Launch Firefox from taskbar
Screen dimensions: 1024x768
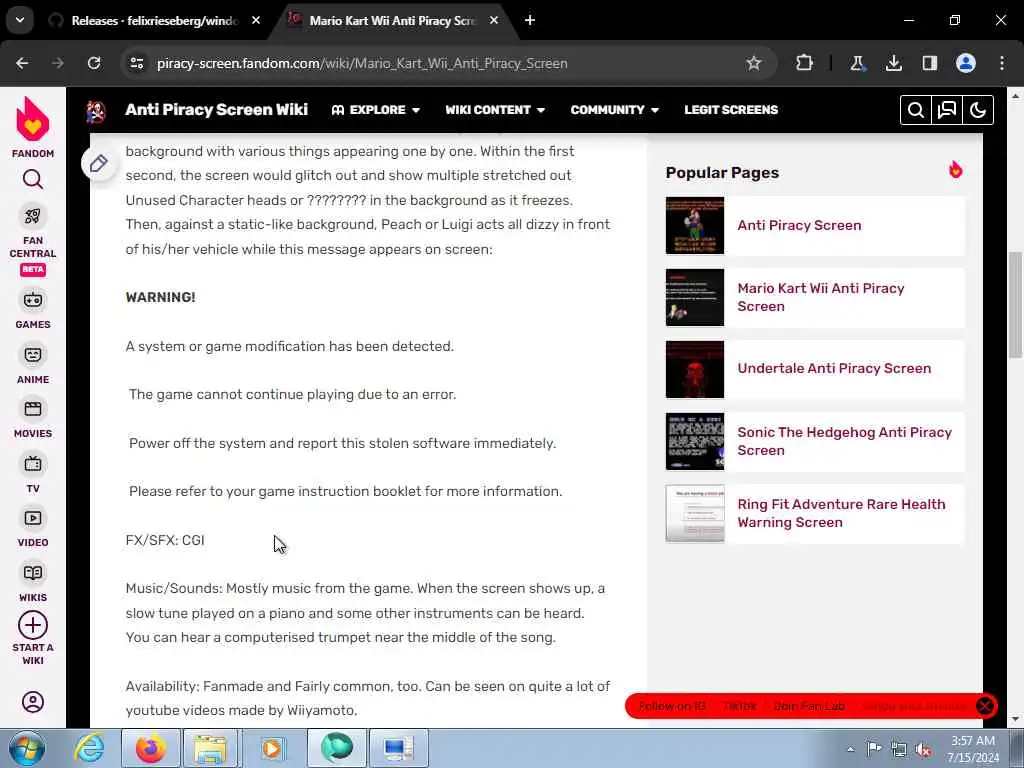[150, 749]
